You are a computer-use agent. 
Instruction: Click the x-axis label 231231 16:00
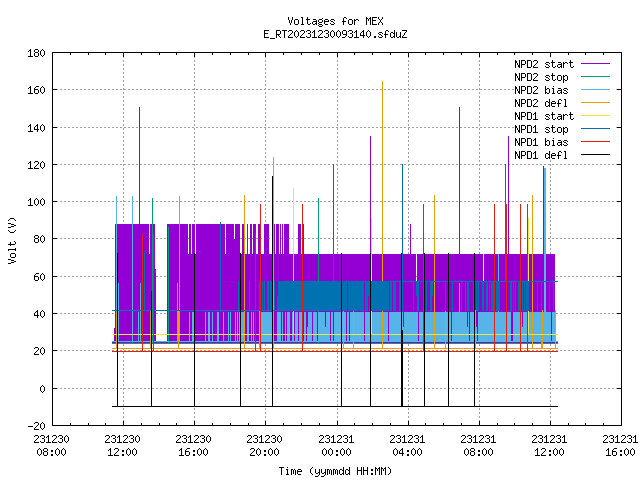pyautogui.click(x=620, y=446)
